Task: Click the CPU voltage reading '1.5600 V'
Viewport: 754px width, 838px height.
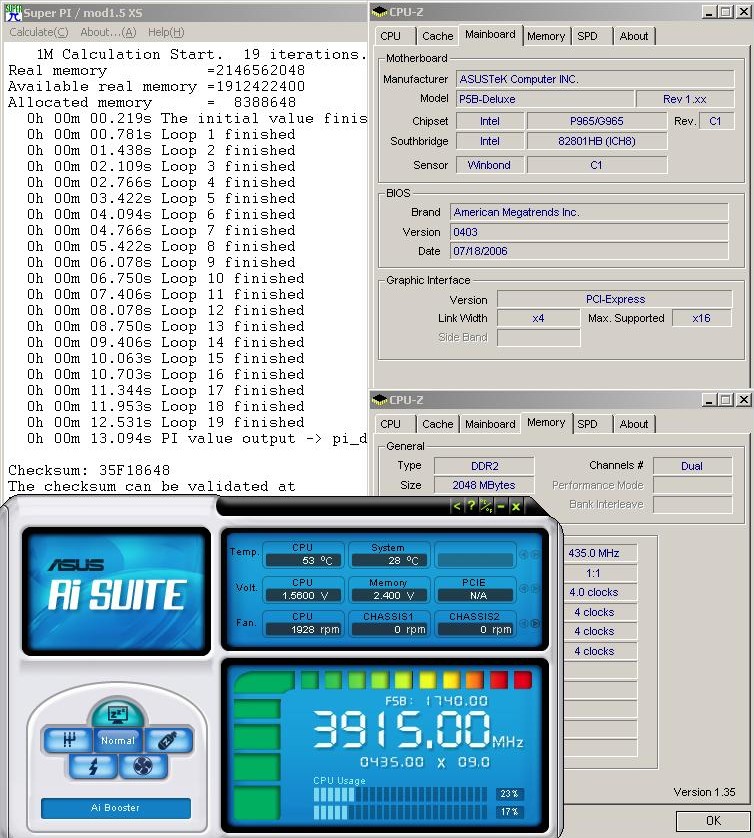Action: (305, 595)
